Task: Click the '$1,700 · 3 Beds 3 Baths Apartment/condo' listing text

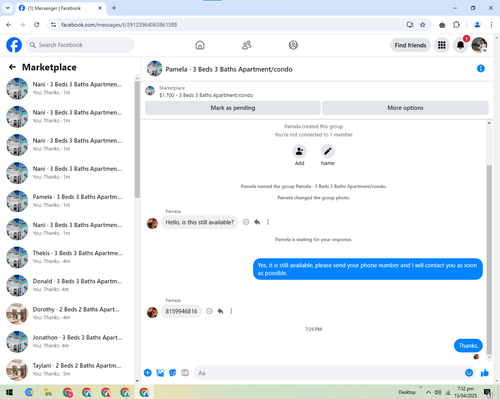Action: coord(206,95)
